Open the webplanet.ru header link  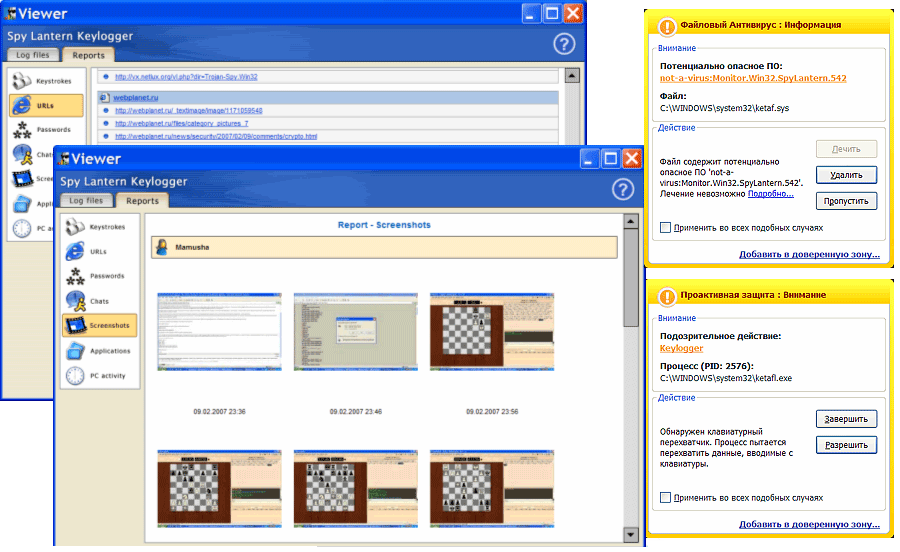135,98
